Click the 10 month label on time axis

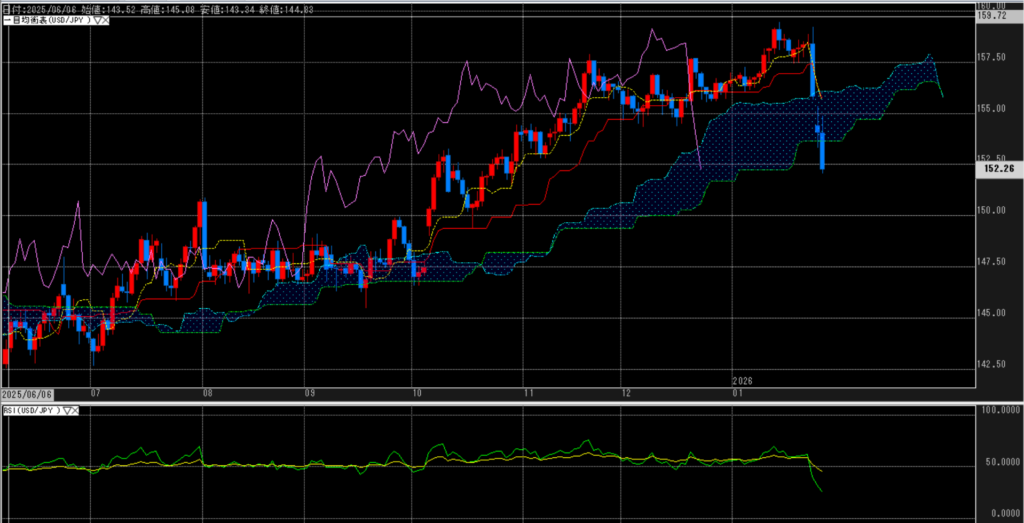pos(417,394)
